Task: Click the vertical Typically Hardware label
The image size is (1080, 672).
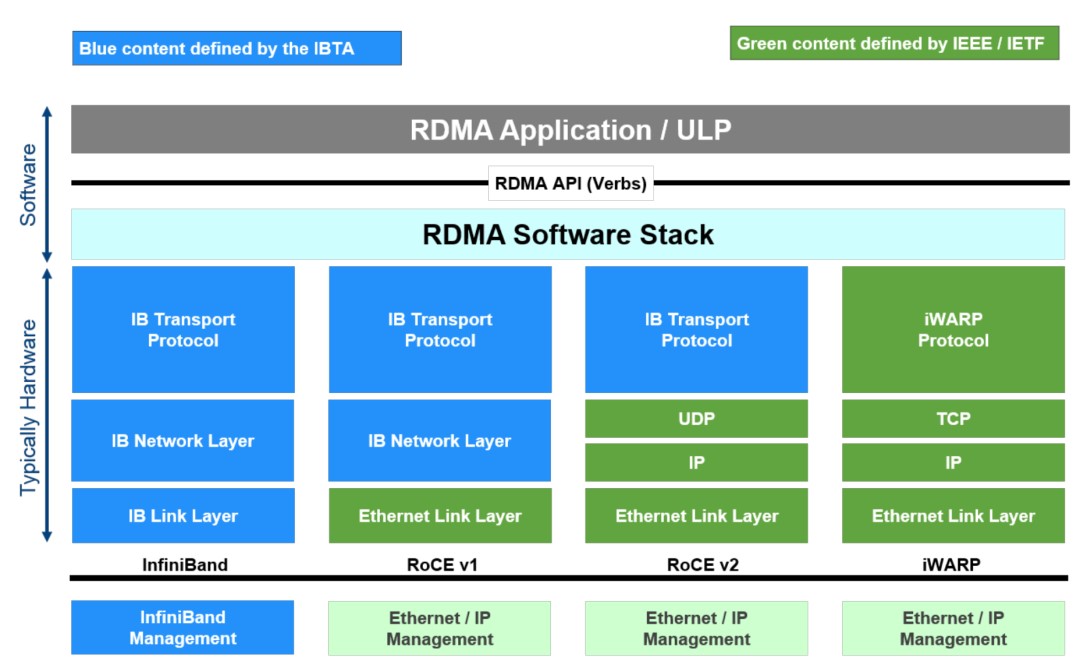Action: pos(28,407)
